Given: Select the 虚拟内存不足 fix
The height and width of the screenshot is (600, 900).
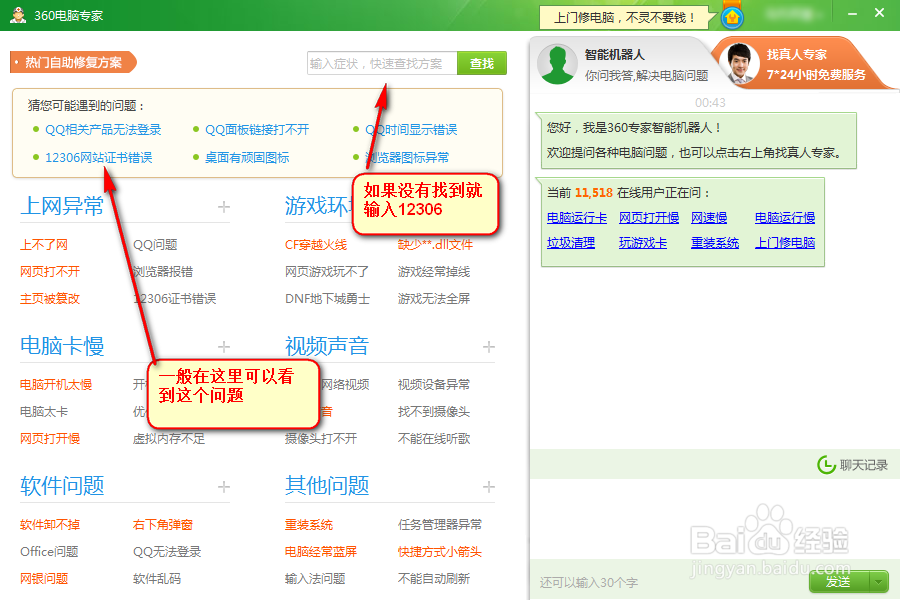Looking at the screenshot, I should pos(169,439).
